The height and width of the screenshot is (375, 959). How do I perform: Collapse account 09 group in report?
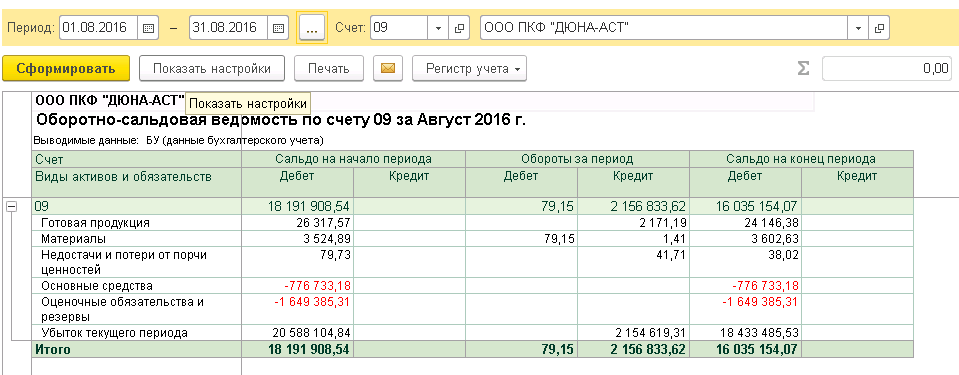[10, 207]
